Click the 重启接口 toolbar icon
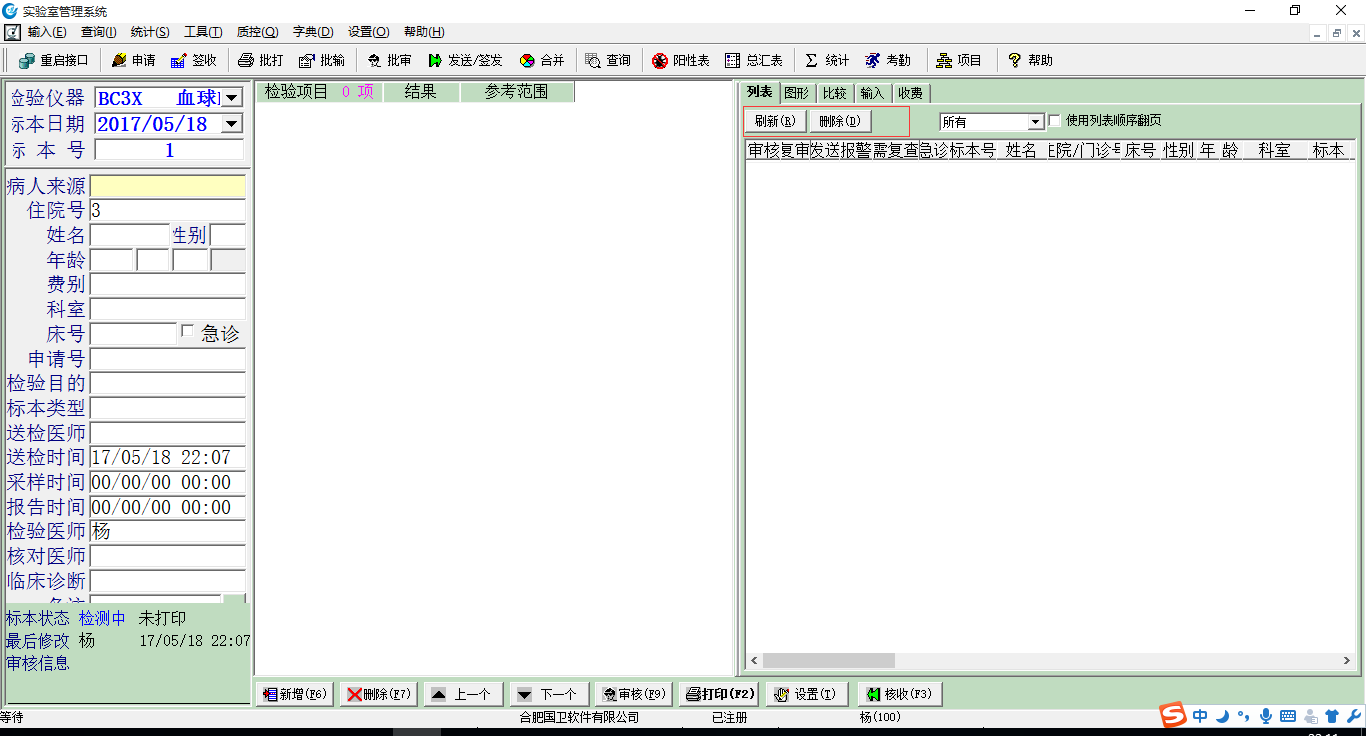The height and width of the screenshot is (736, 1366). point(27,60)
